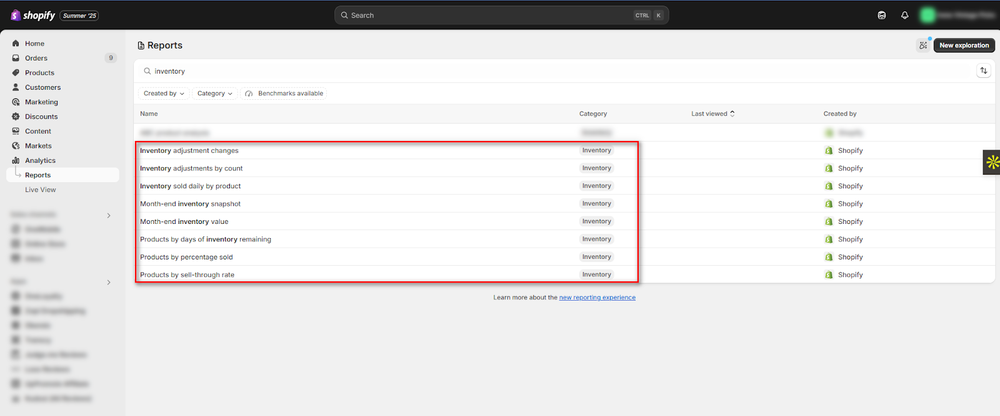Click the sort arrows icon button
The height and width of the screenshot is (416, 1000).
(983, 71)
